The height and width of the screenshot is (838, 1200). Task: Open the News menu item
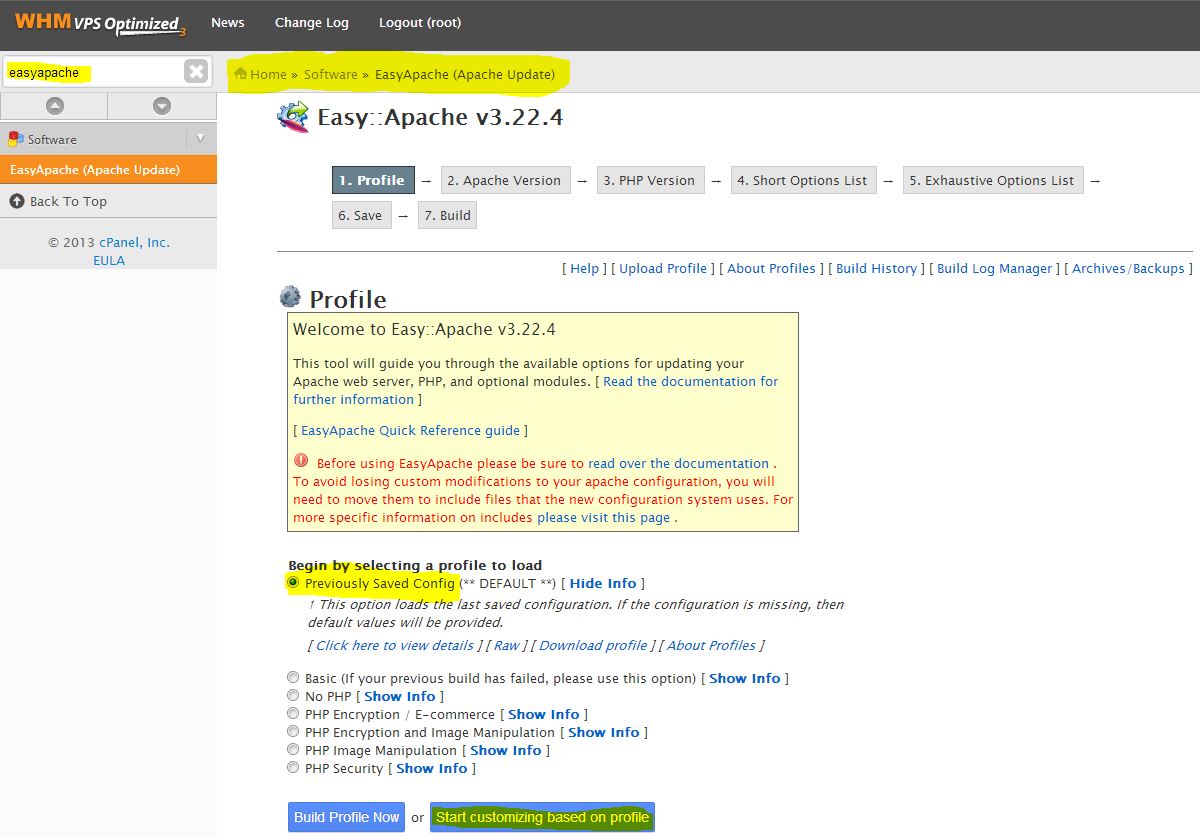[228, 22]
